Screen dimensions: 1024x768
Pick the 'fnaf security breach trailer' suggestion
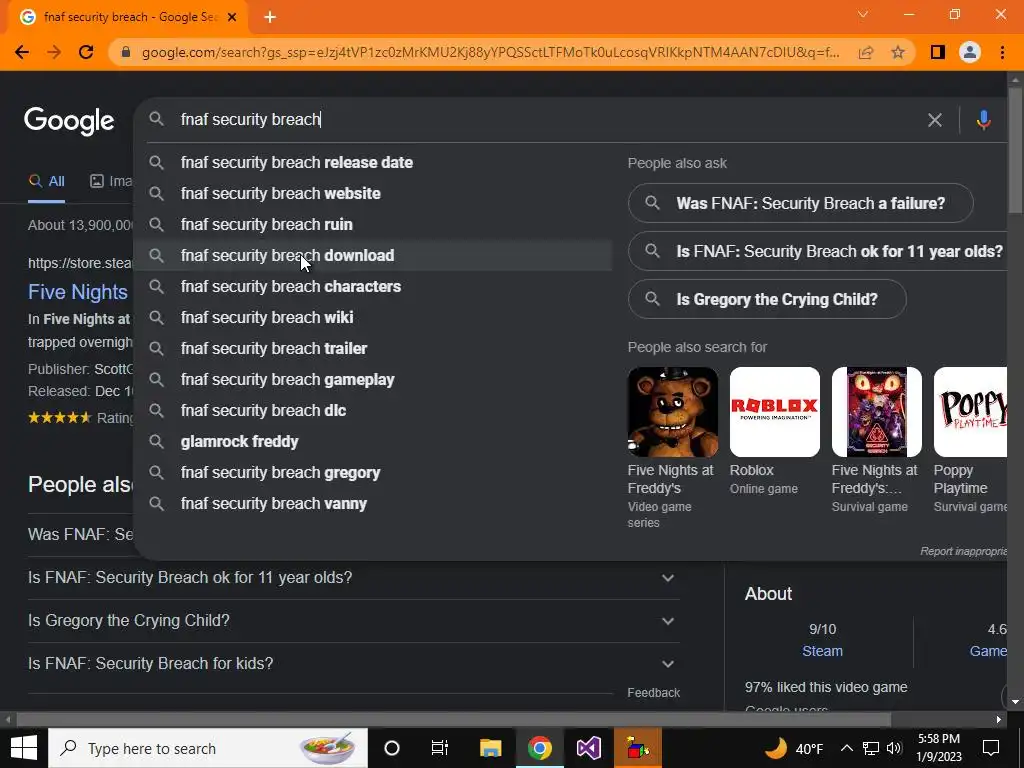pyautogui.click(x=373, y=349)
